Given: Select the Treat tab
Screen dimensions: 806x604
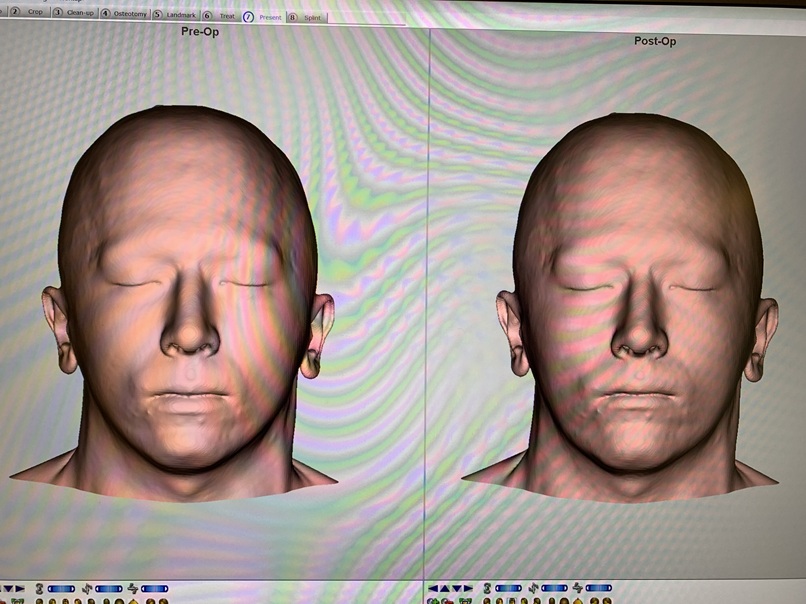Looking at the screenshot, I should coord(220,16).
